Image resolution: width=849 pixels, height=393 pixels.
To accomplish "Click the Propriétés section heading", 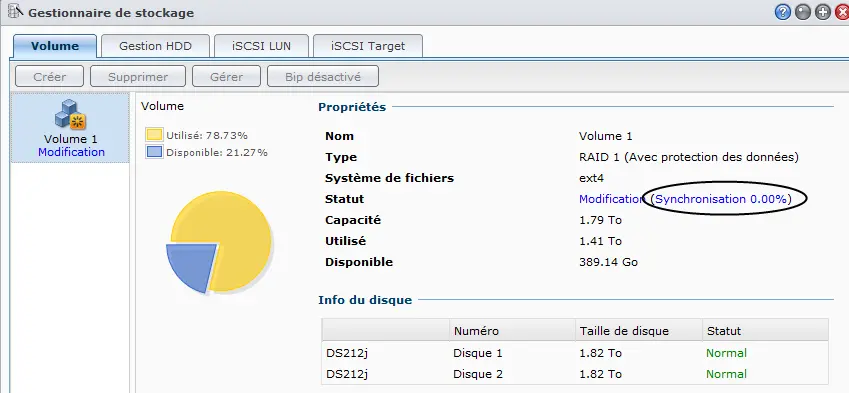I will (352, 107).
